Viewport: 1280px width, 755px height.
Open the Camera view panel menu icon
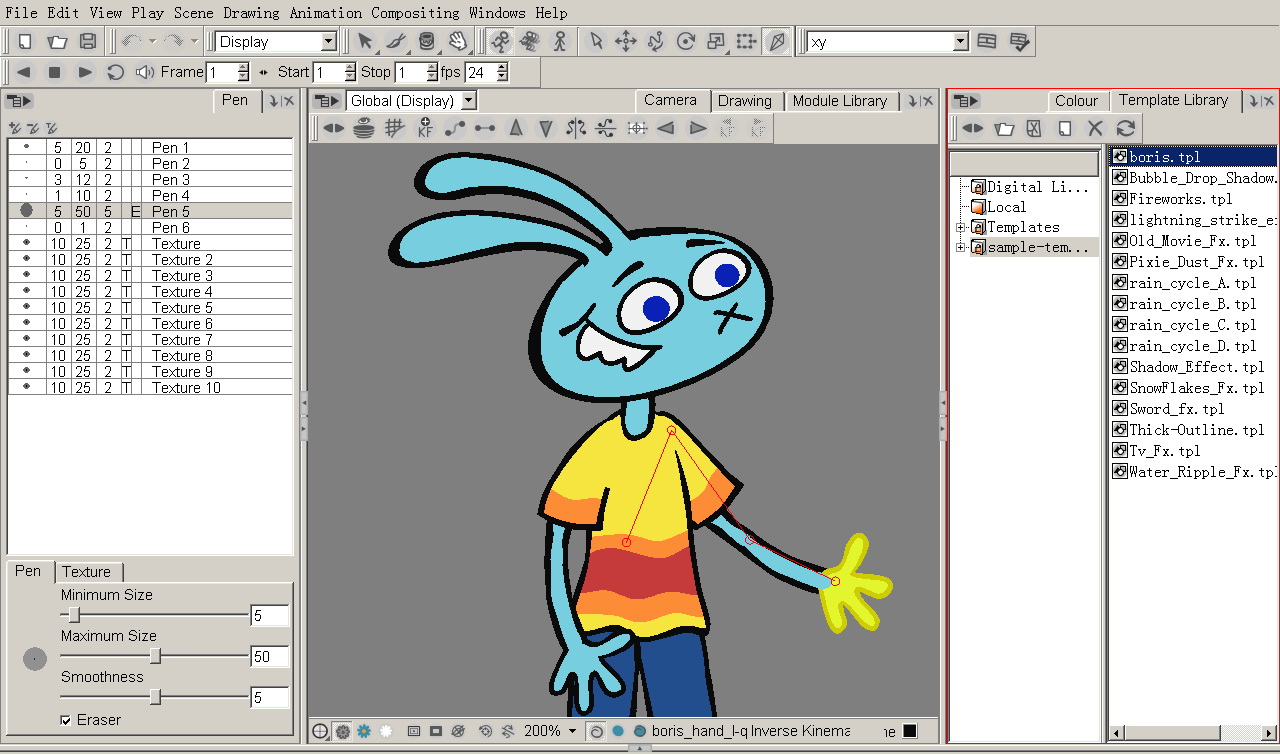pos(325,100)
